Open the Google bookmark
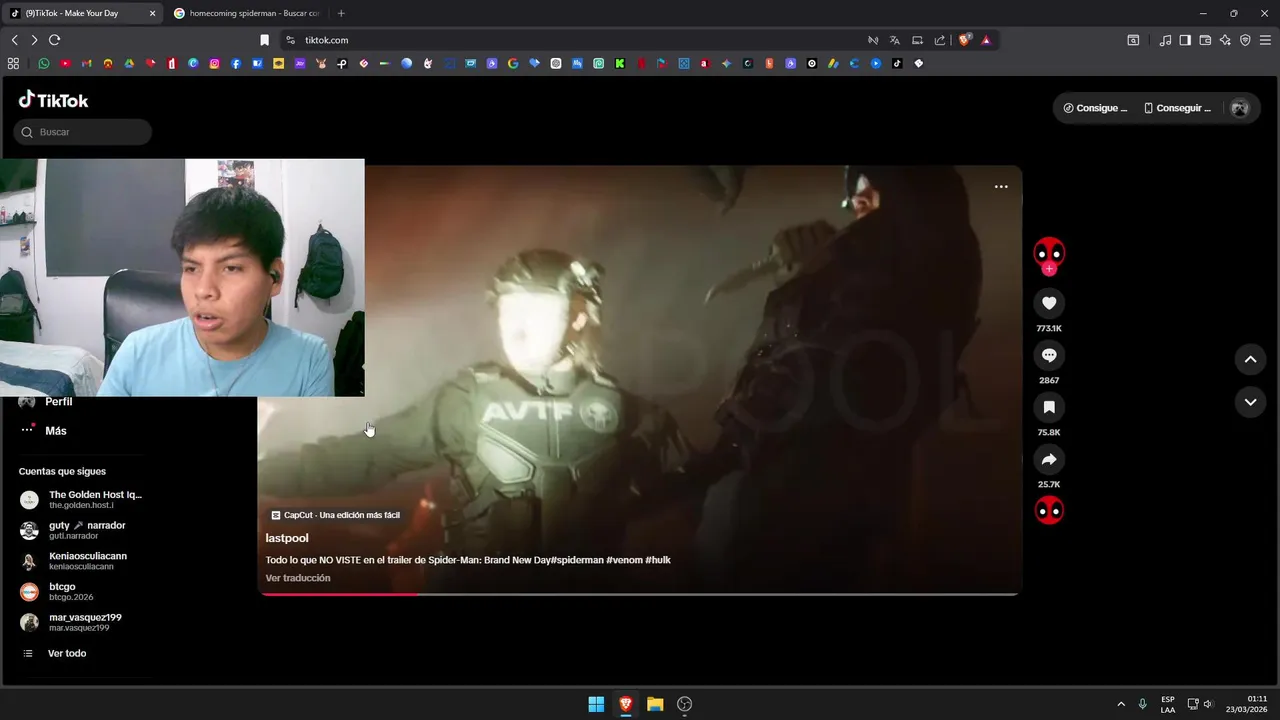 click(x=513, y=63)
